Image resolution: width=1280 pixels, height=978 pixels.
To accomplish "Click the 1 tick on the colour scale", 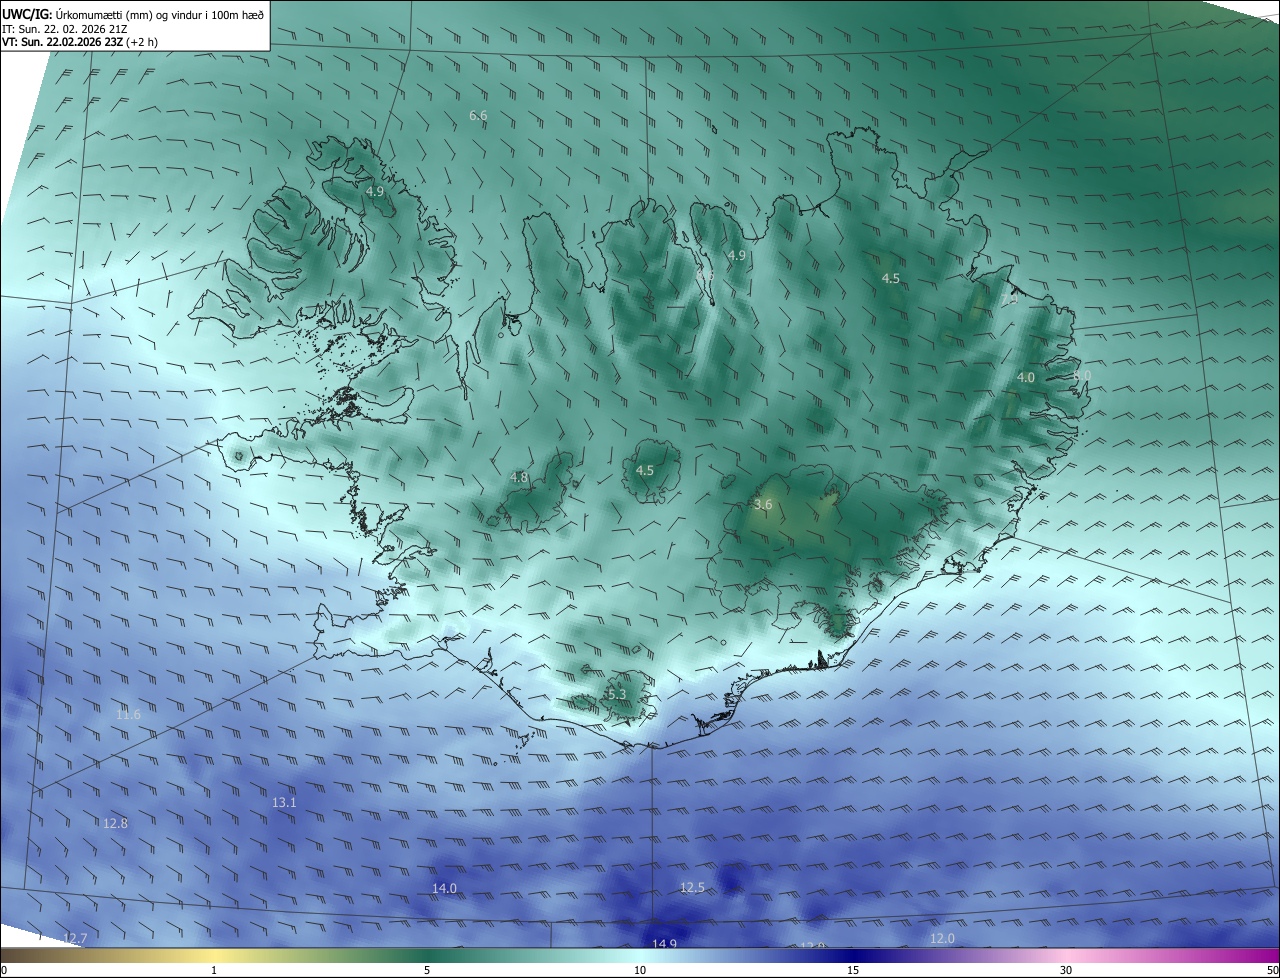I will point(214,970).
